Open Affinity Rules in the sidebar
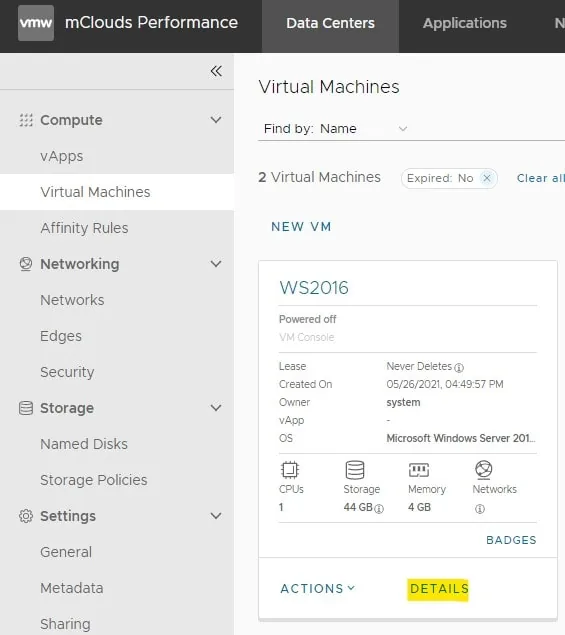The height and width of the screenshot is (635, 565). (x=117, y=228)
